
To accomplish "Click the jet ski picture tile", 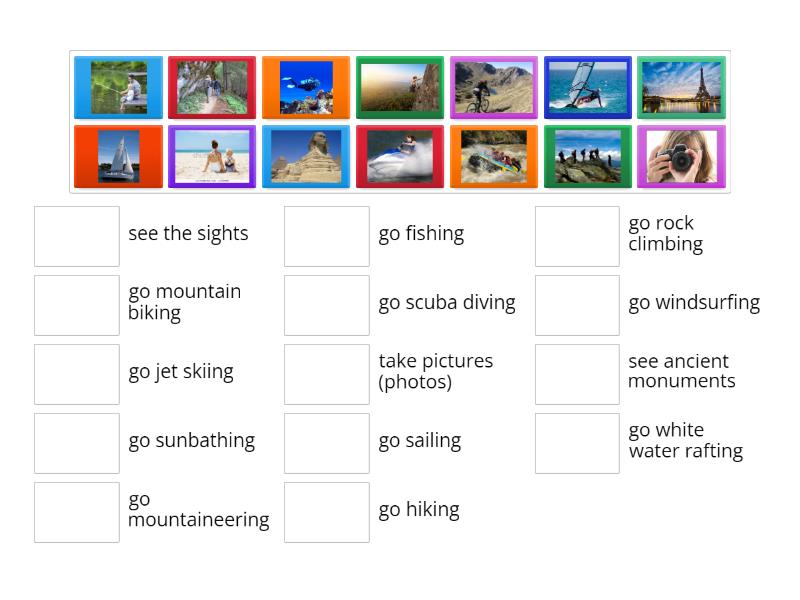I will 400,157.
